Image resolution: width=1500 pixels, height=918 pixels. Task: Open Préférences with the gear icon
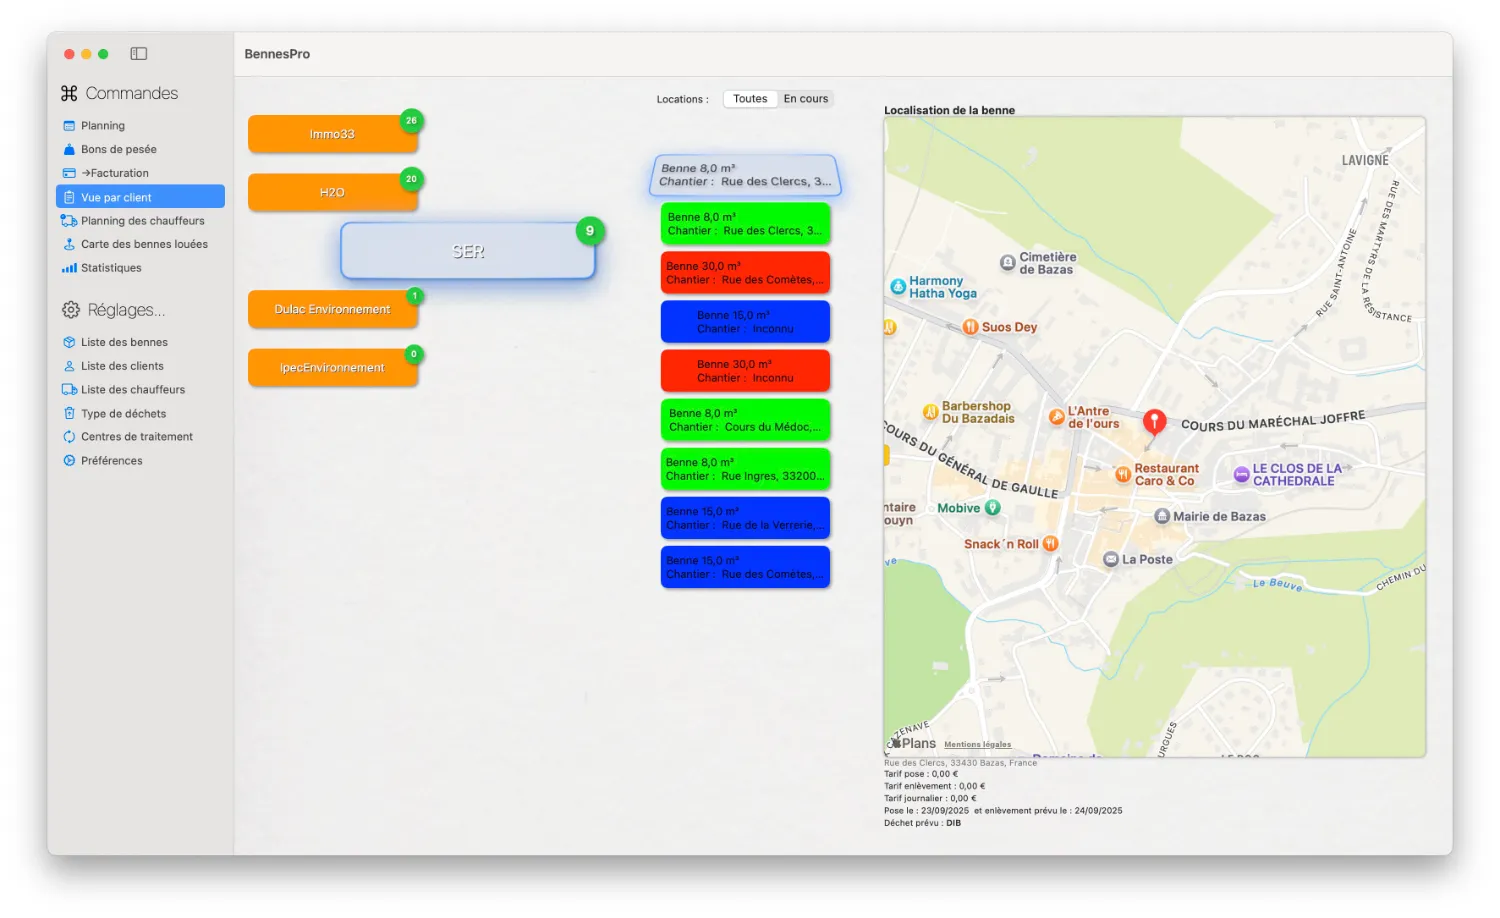[x=111, y=460]
